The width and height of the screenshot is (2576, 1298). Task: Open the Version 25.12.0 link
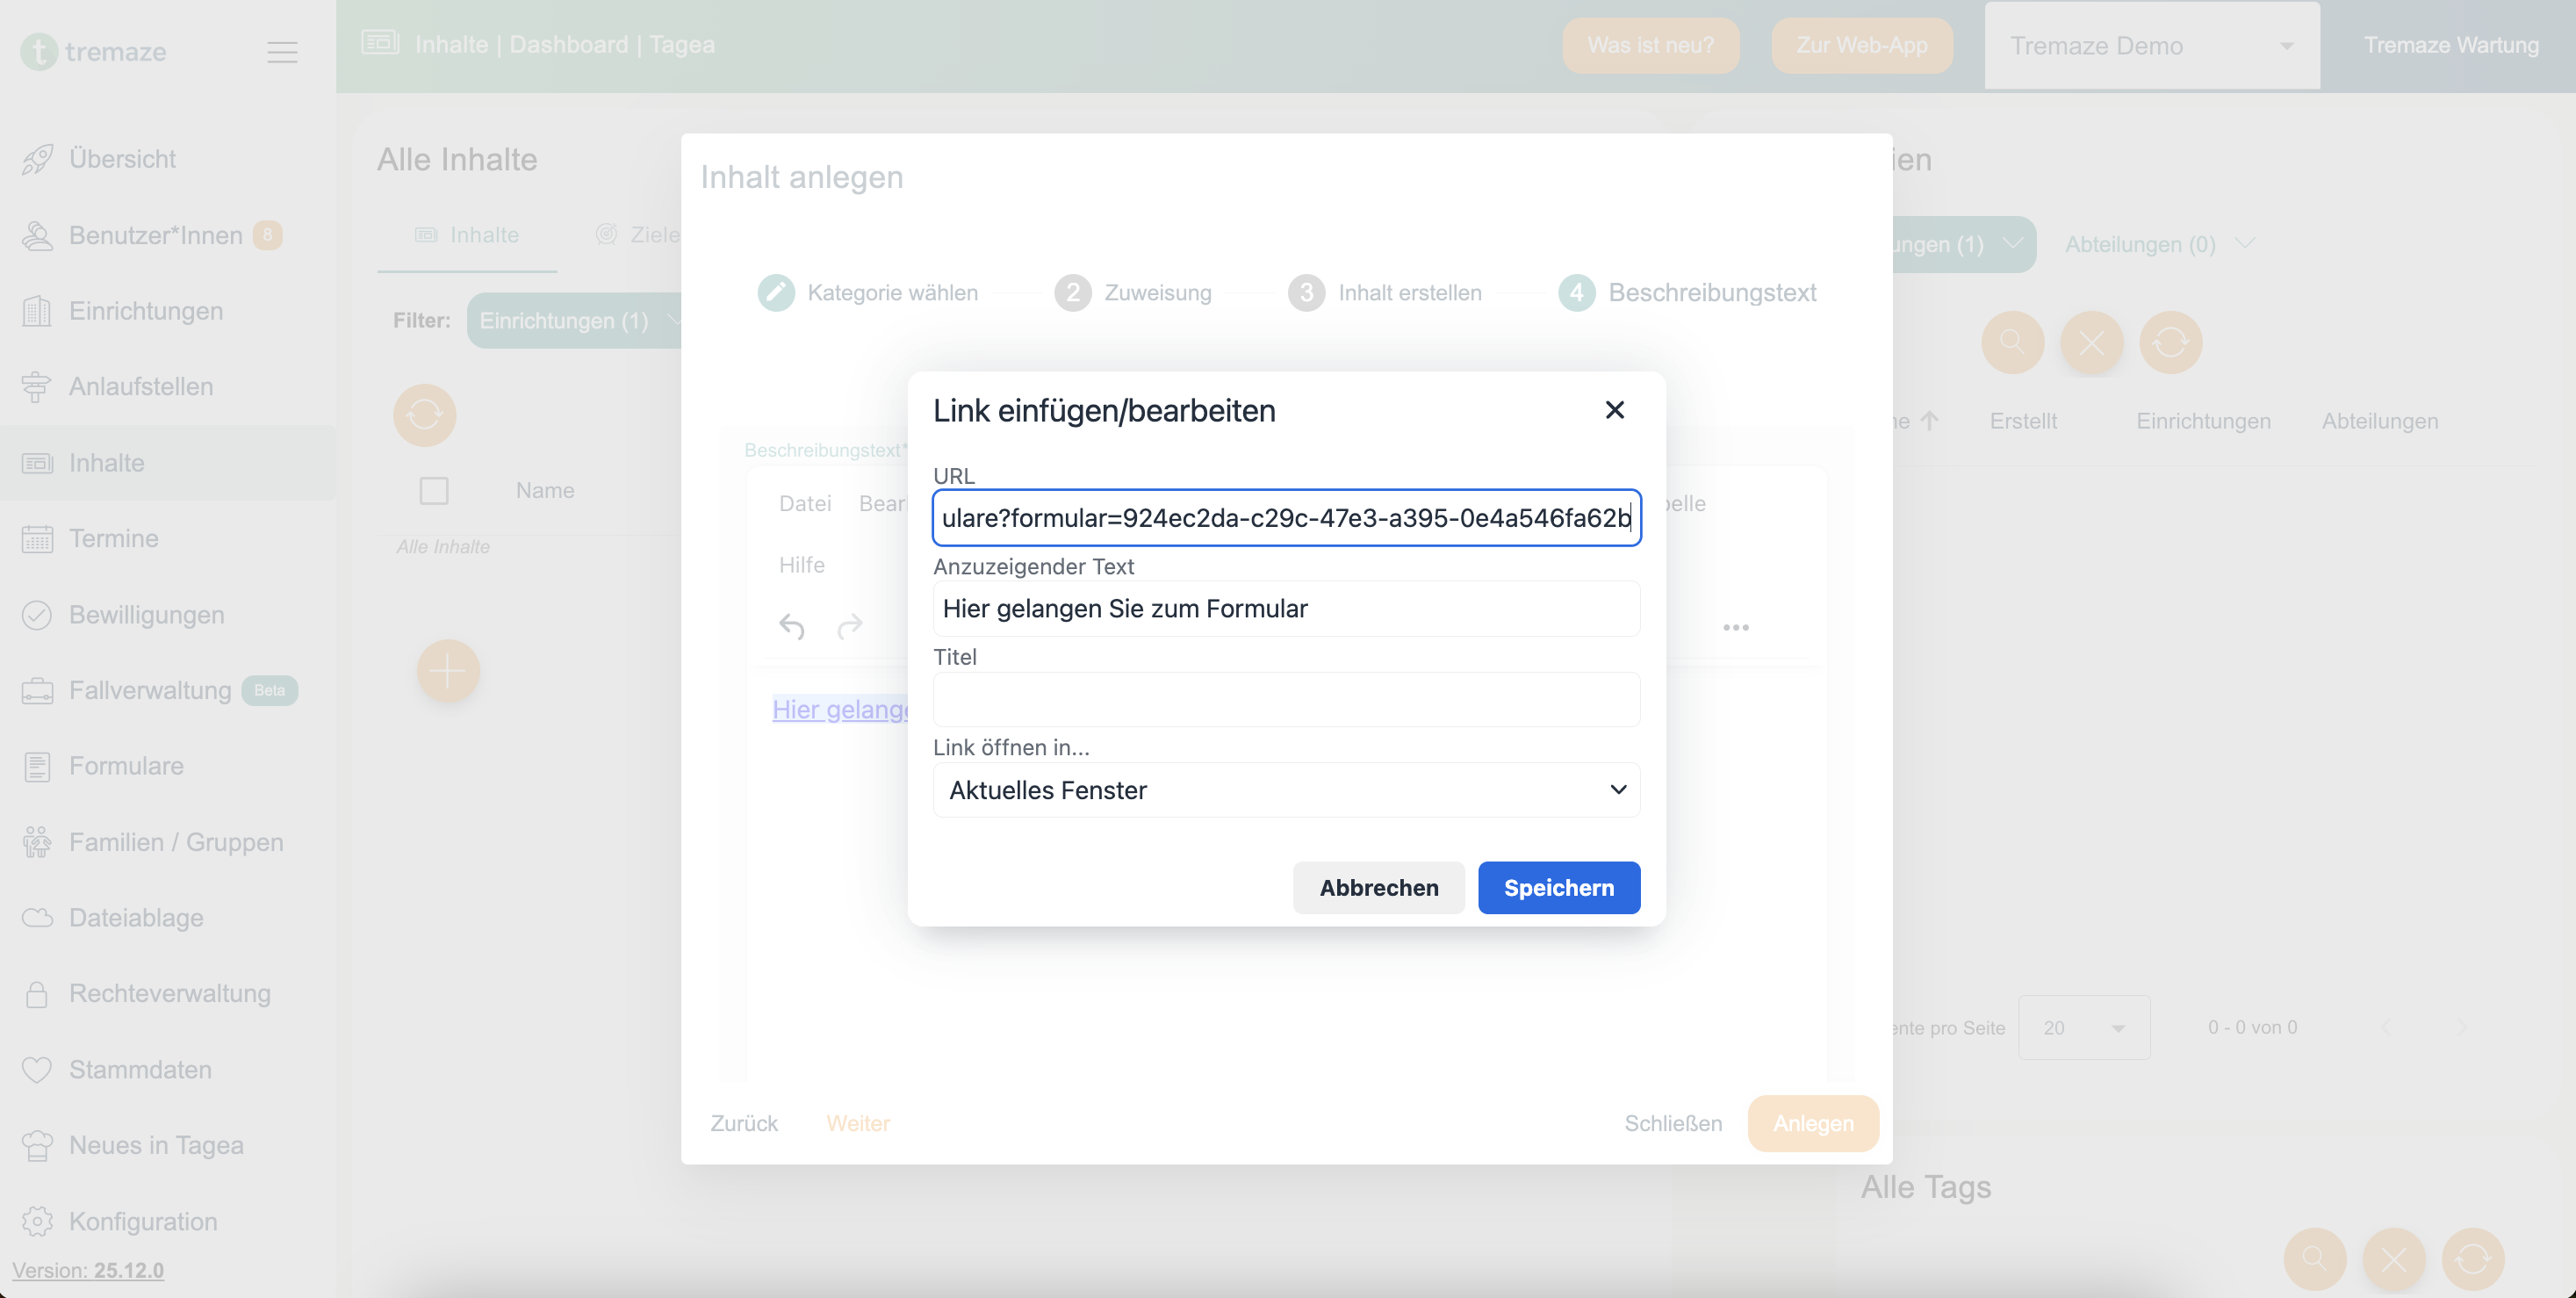[x=88, y=1270]
